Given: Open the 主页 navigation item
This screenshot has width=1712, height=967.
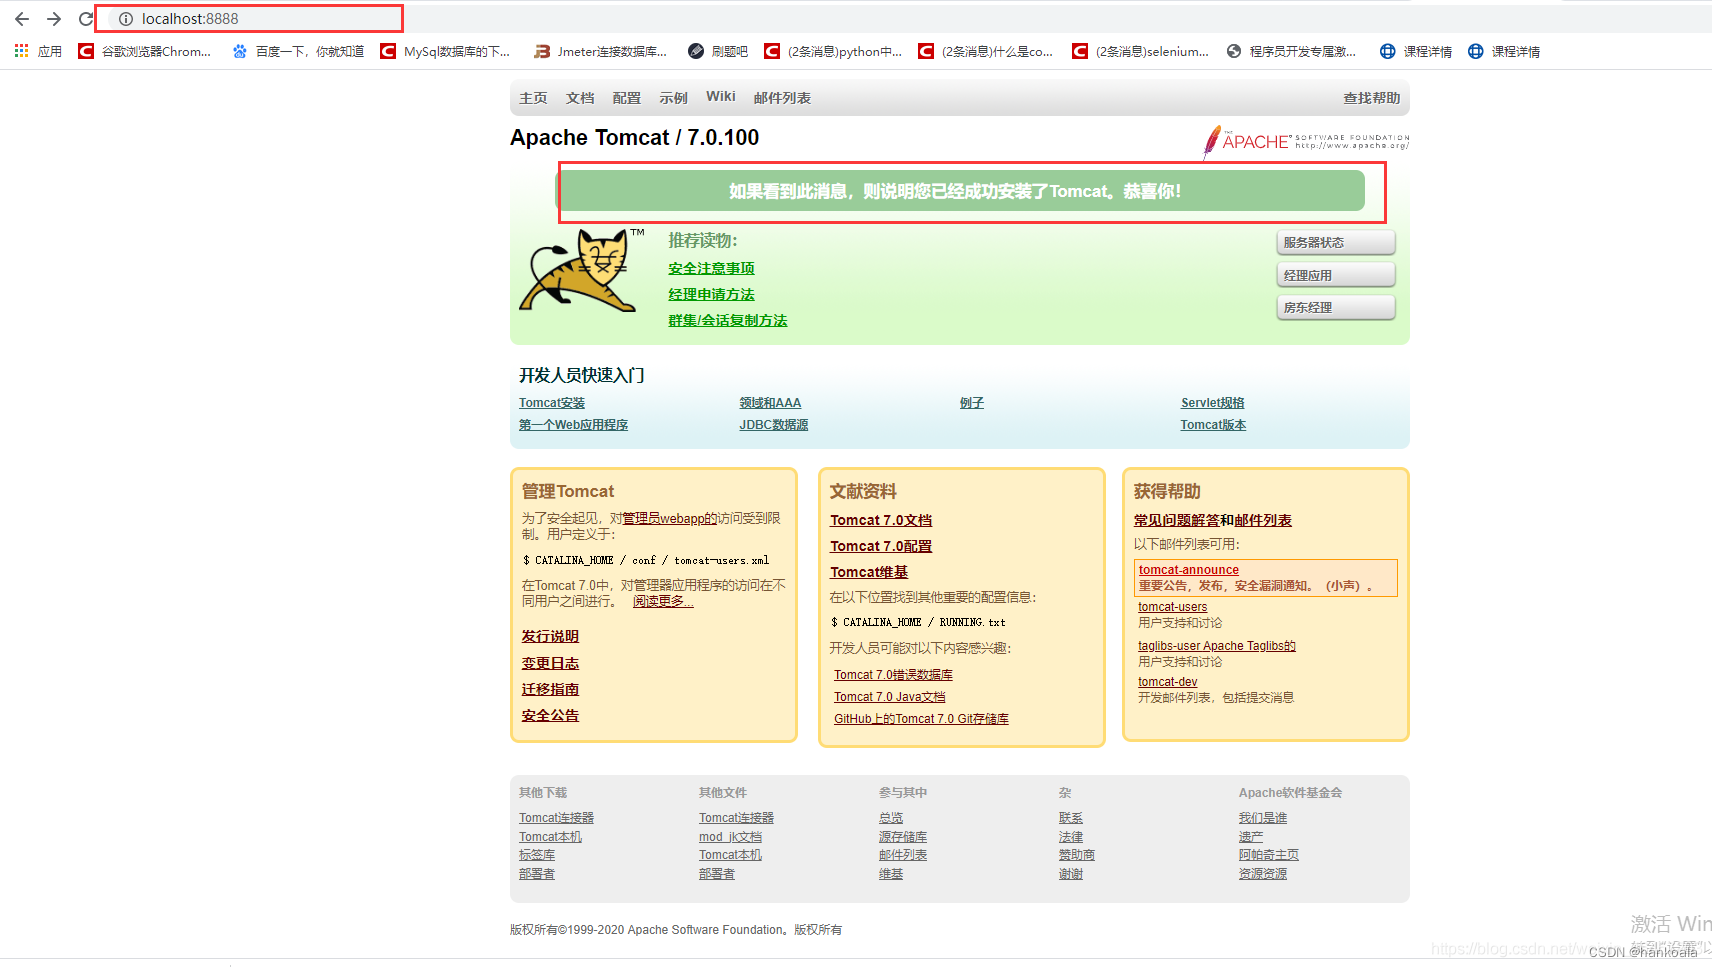Looking at the screenshot, I should 533,97.
